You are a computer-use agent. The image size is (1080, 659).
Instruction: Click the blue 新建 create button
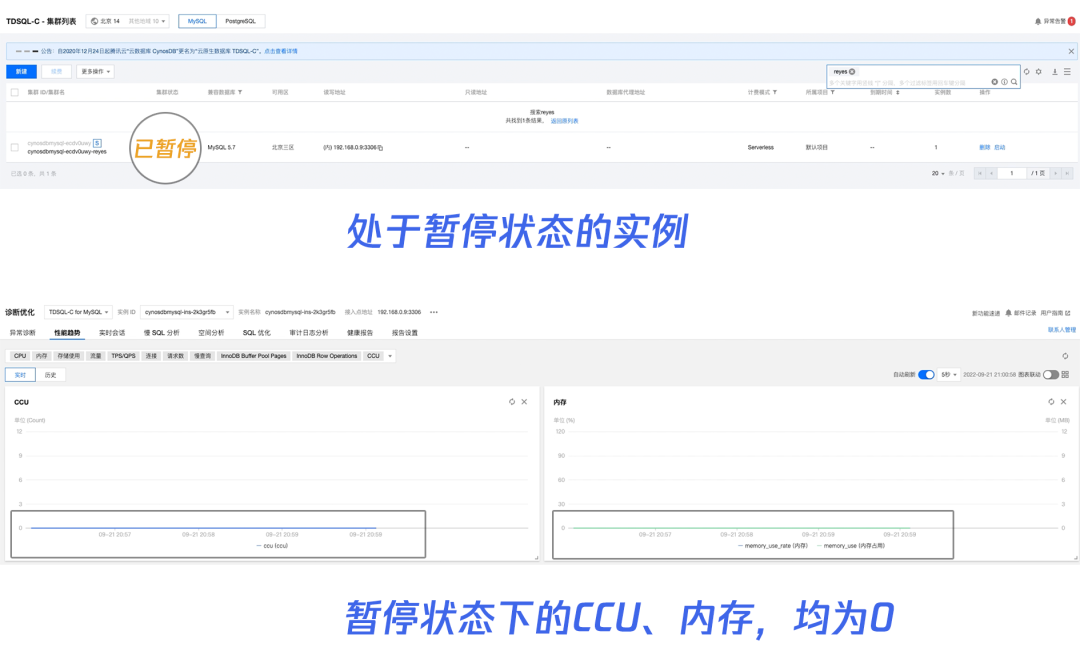click(x=21, y=72)
